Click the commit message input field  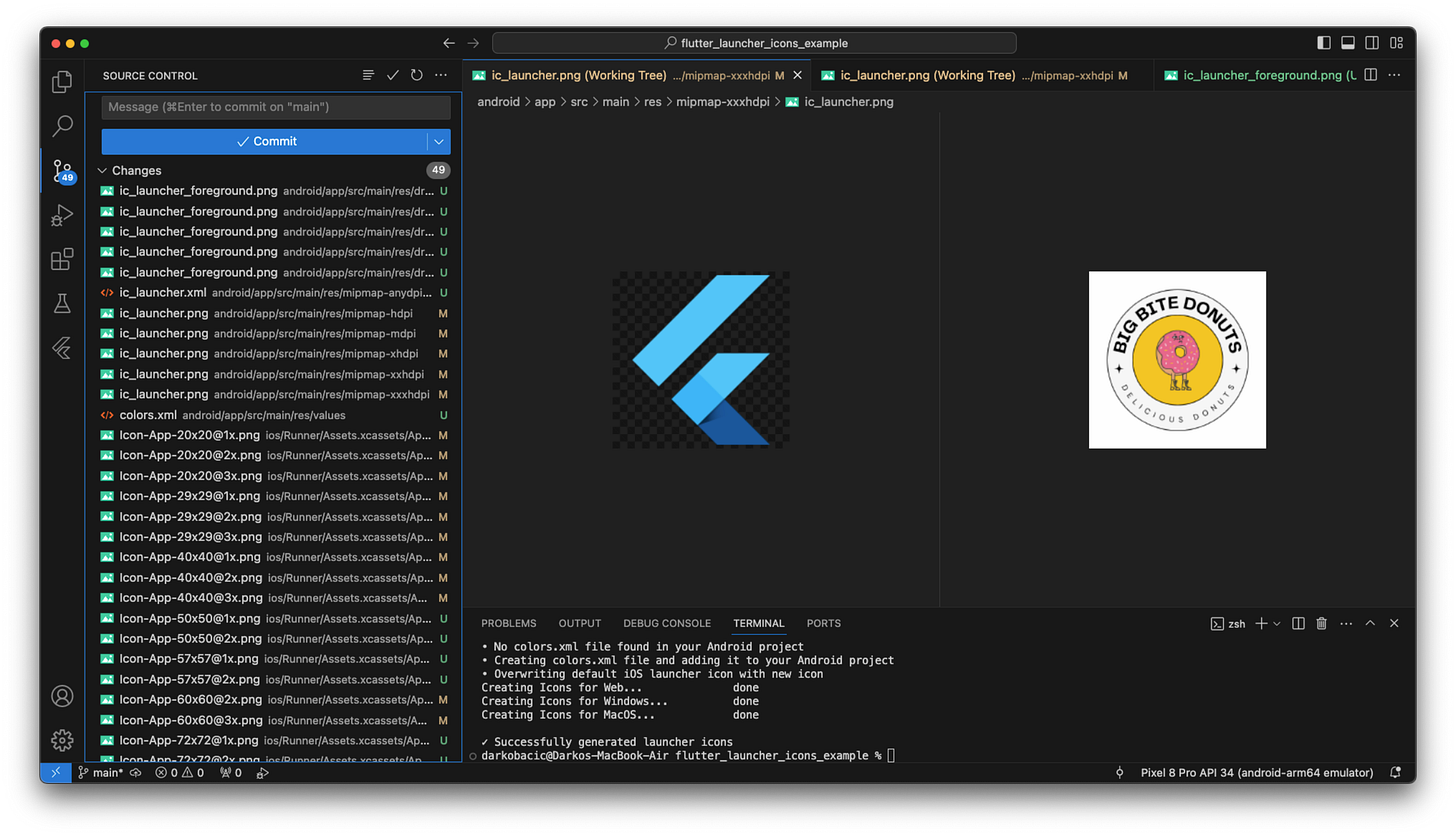tap(276, 107)
